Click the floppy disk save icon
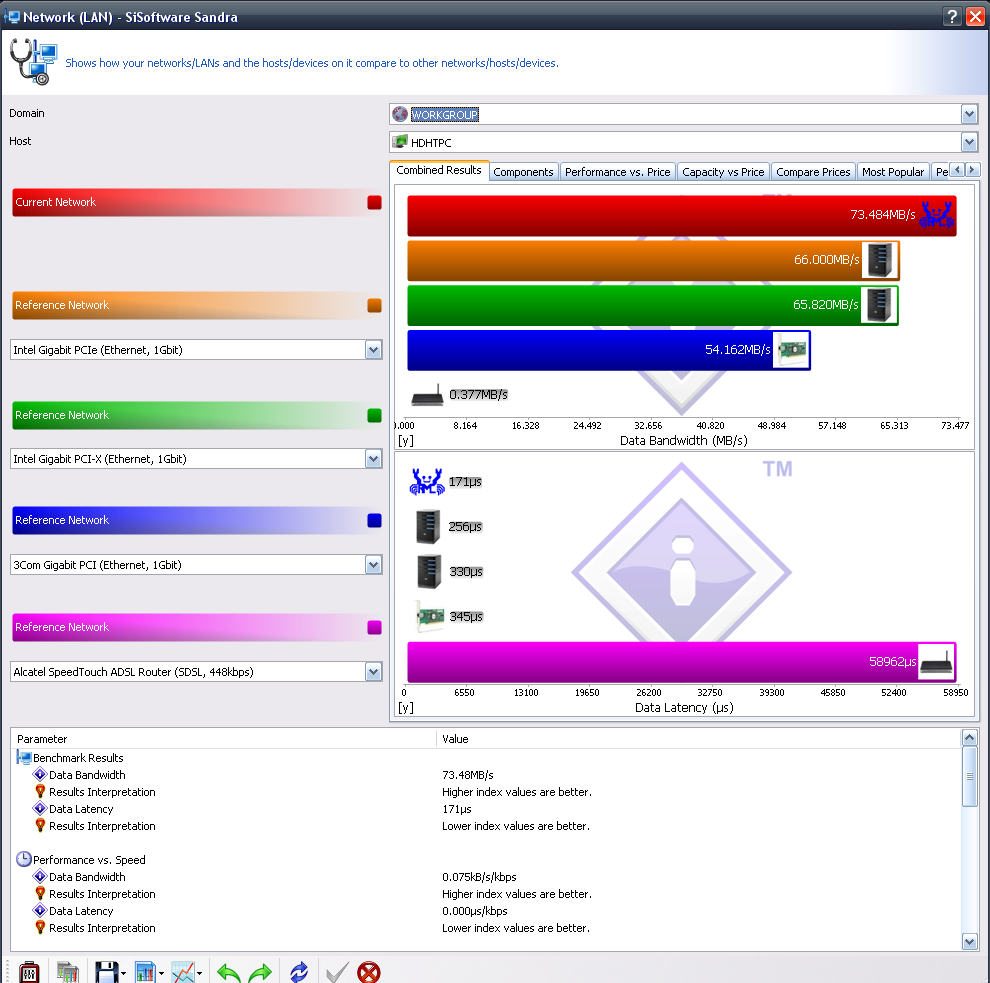 106,972
